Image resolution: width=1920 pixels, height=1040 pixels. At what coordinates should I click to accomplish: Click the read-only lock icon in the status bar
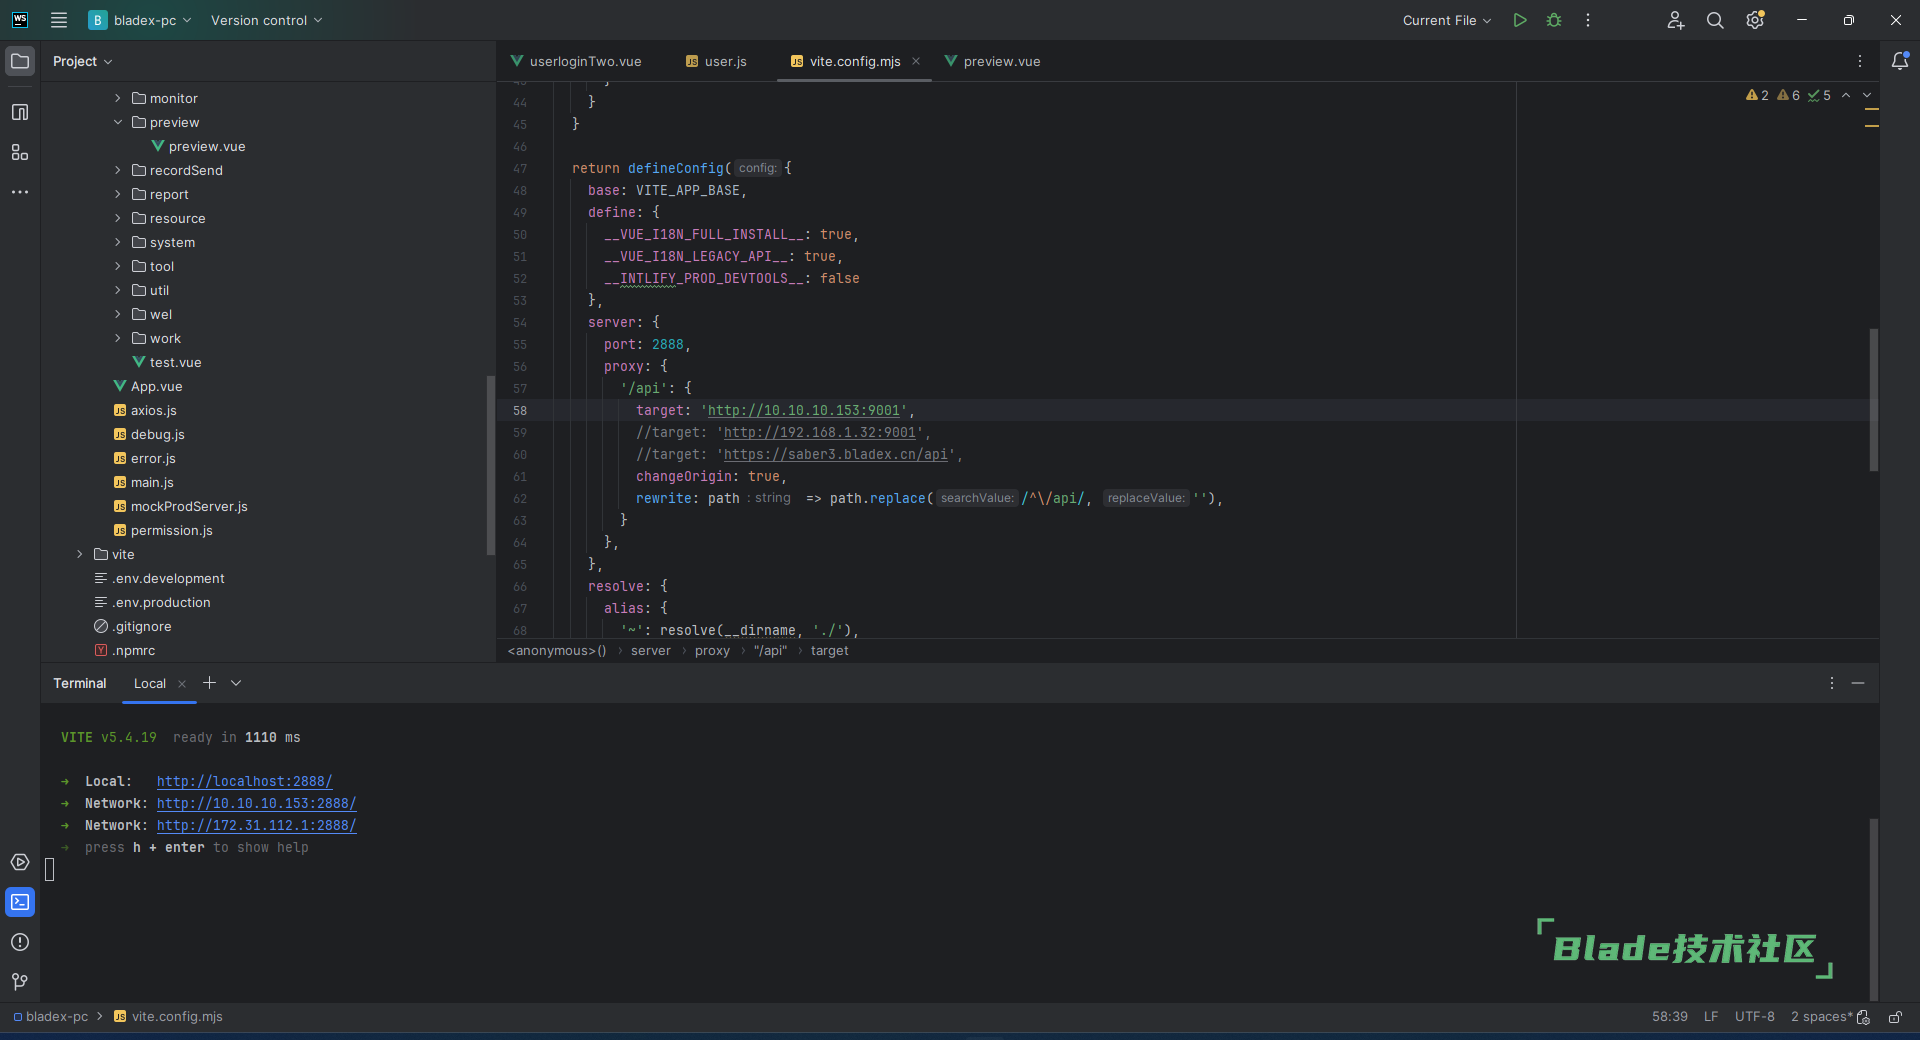tap(1895, 1017)
